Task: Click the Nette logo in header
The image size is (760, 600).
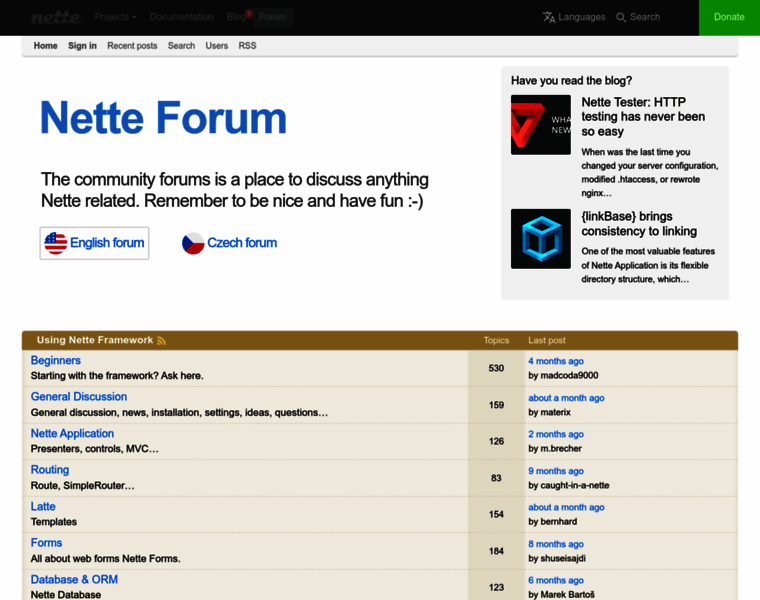Action: click(x=56, y=17)
